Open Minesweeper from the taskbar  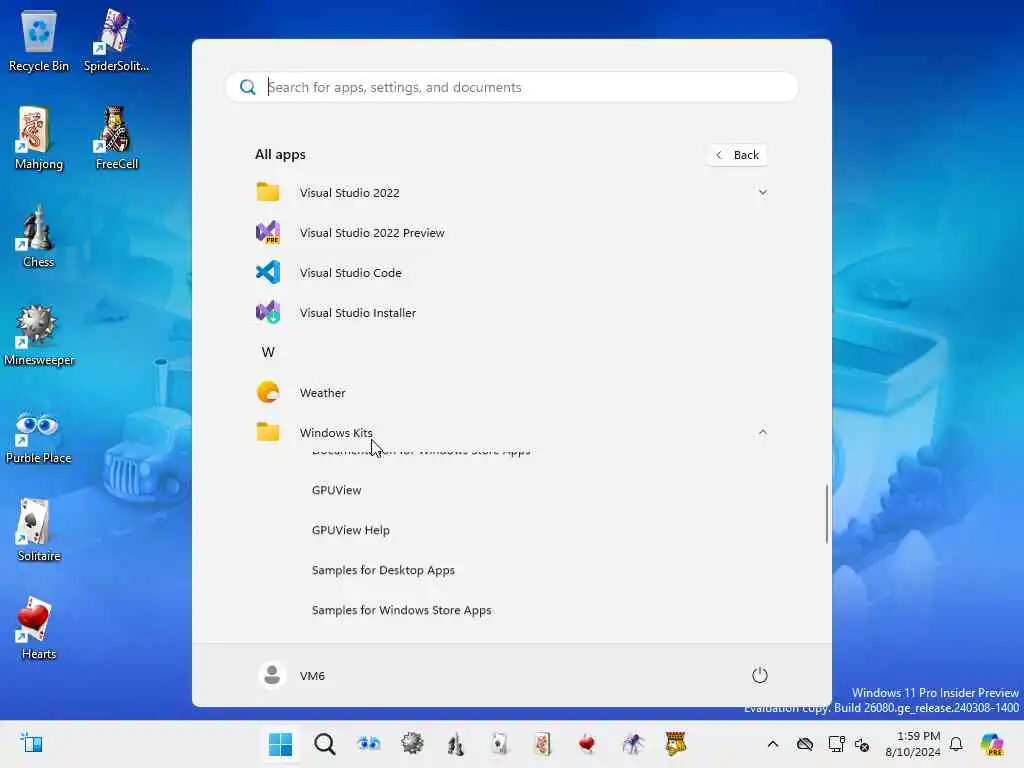pyautogui.click(x=412, y=744)
